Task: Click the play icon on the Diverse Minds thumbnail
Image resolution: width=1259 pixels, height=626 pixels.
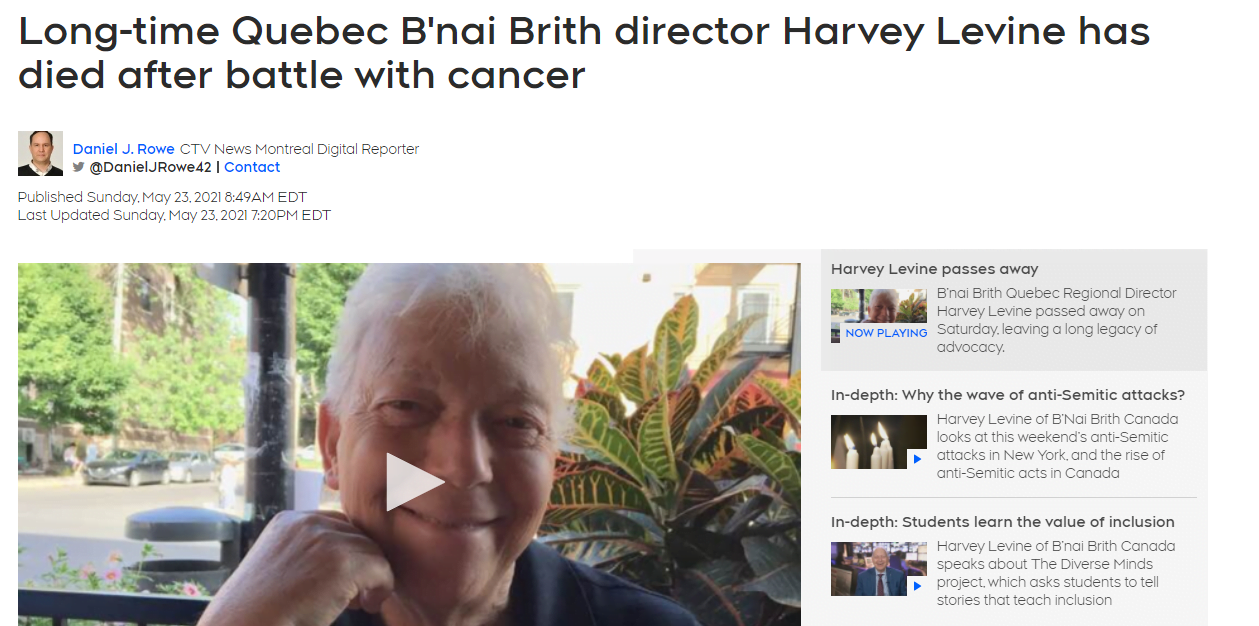Action: 917,586
